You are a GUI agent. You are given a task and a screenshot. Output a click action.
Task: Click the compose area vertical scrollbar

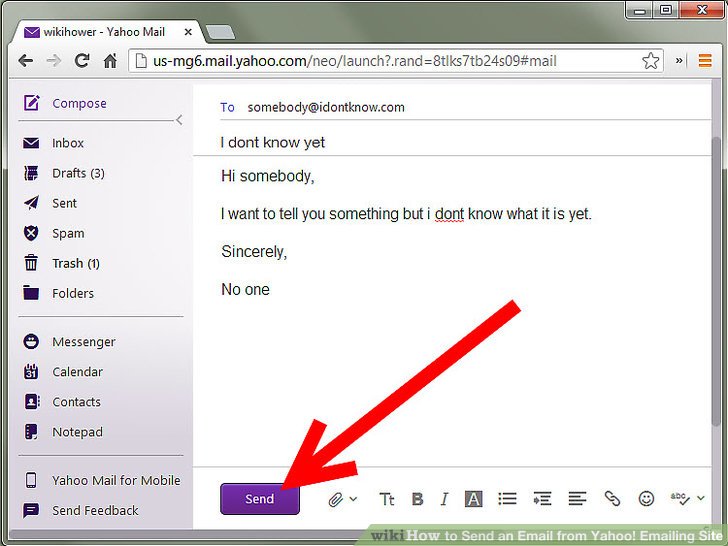click(x=718, y=279)
